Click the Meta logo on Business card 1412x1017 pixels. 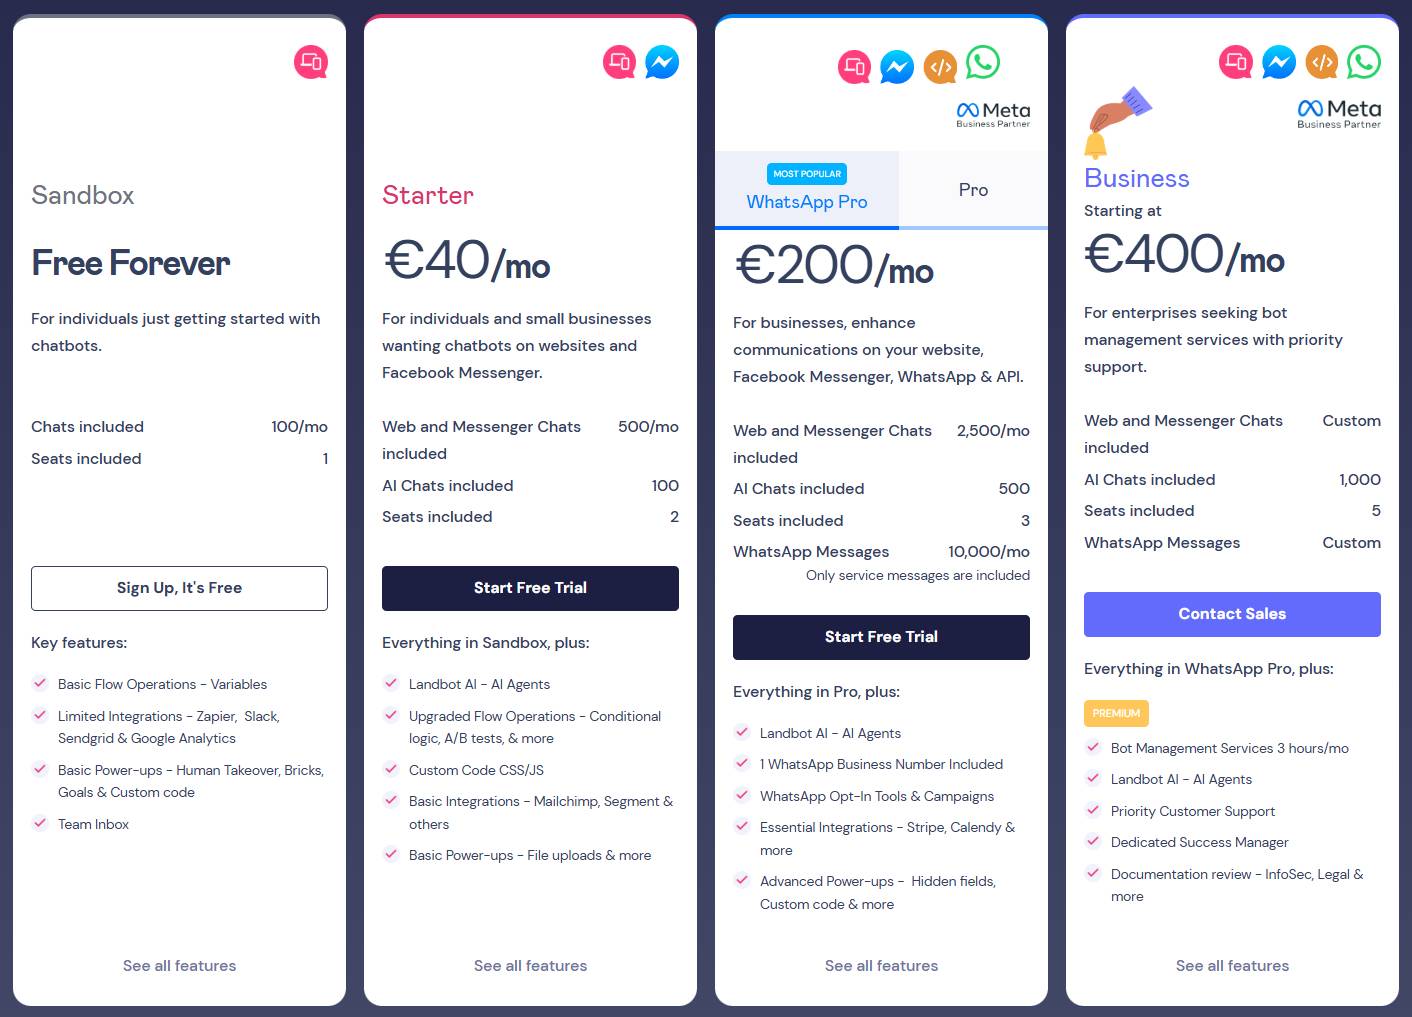click(x=1338, y=112)
